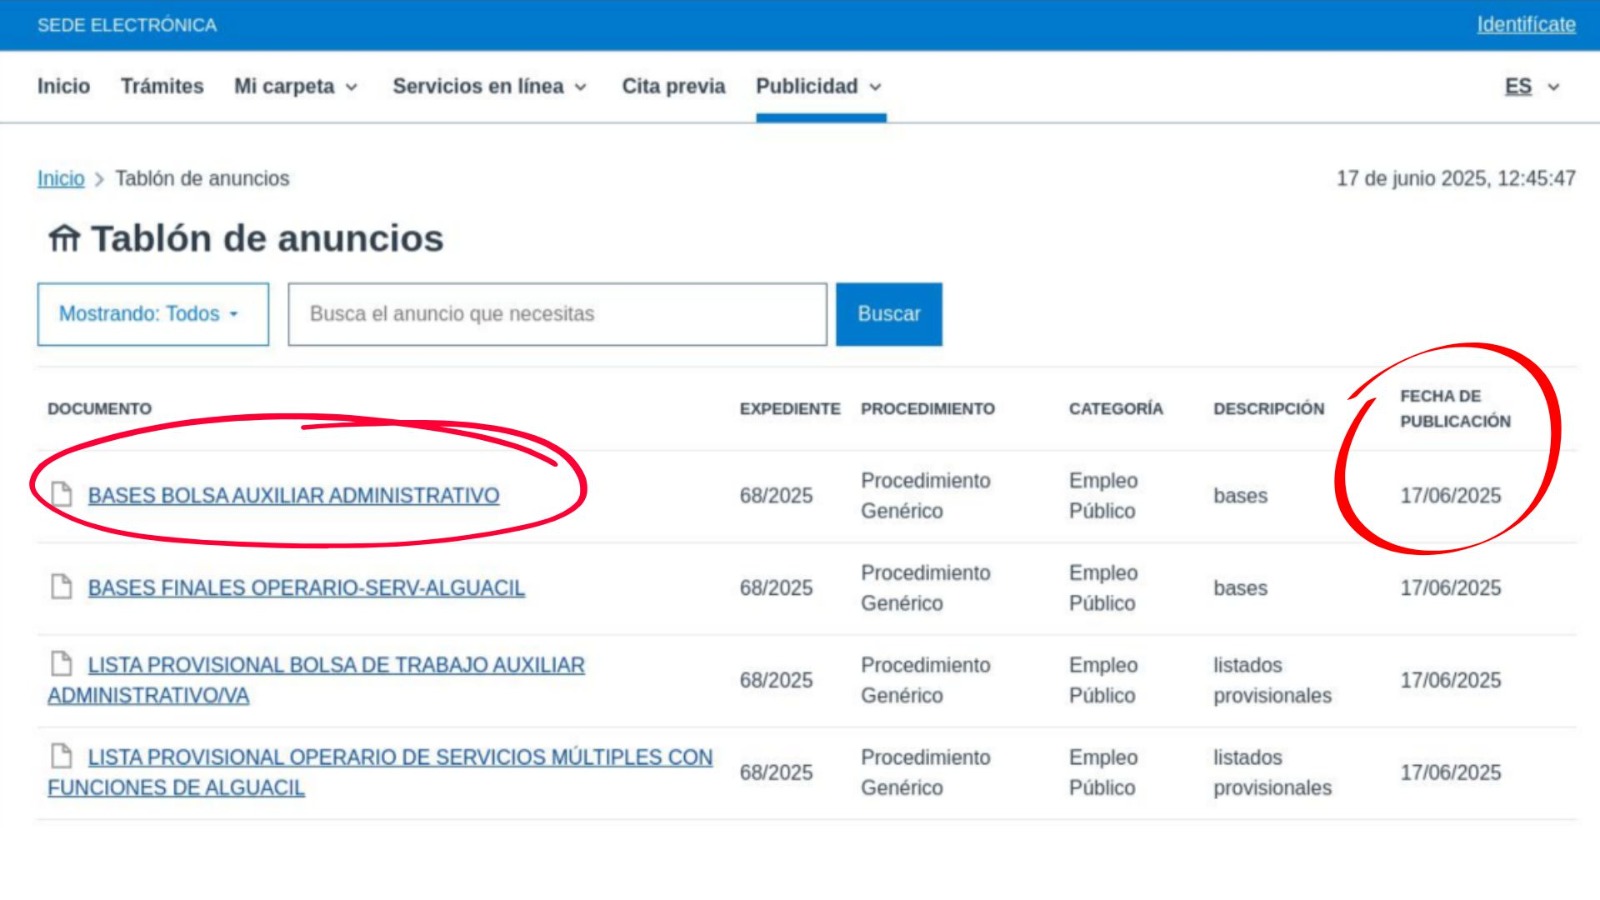Click file icon for LISTA PROVISIONAL OPERARIO DE SERVICIOS
1600x900 pixels.
[x=62, y=755]
